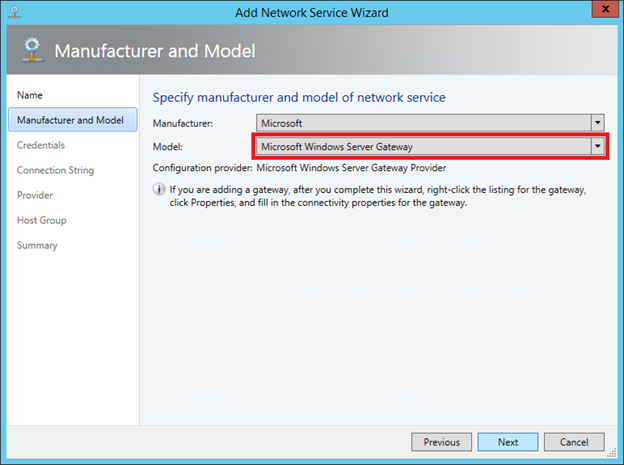Go to the Summary step

pyautogui.click(x=37, y=245)
